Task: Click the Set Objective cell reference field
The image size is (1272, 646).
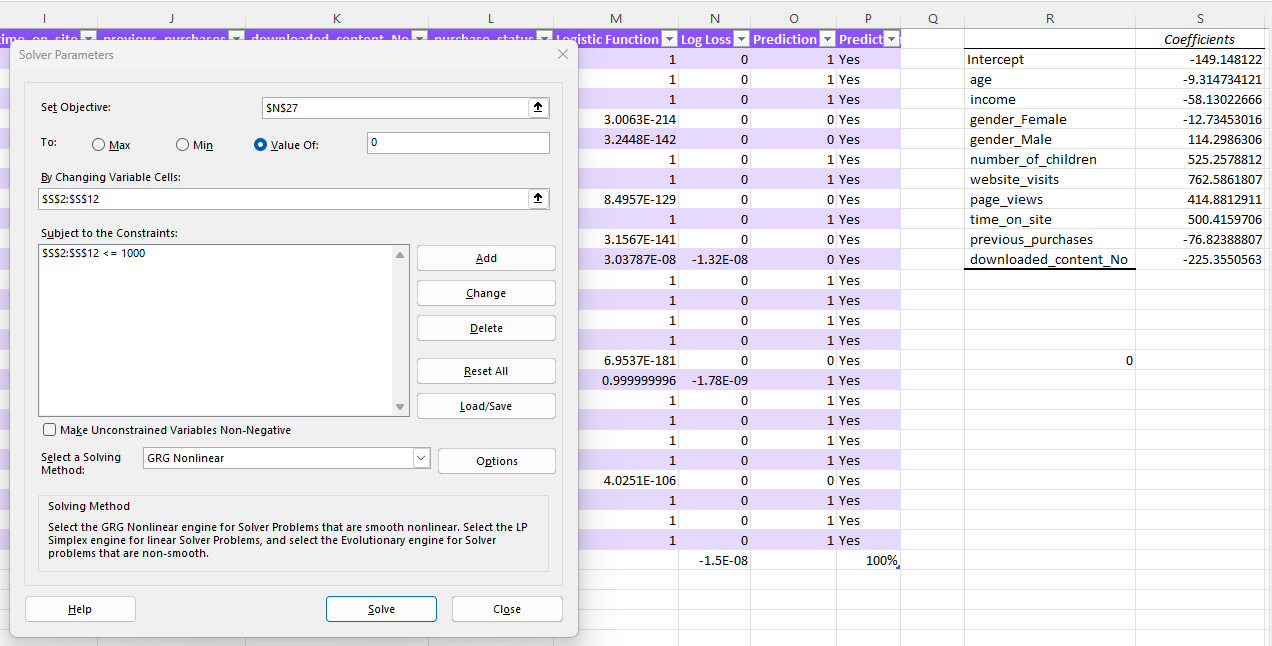Action: (x=395, y=107)
